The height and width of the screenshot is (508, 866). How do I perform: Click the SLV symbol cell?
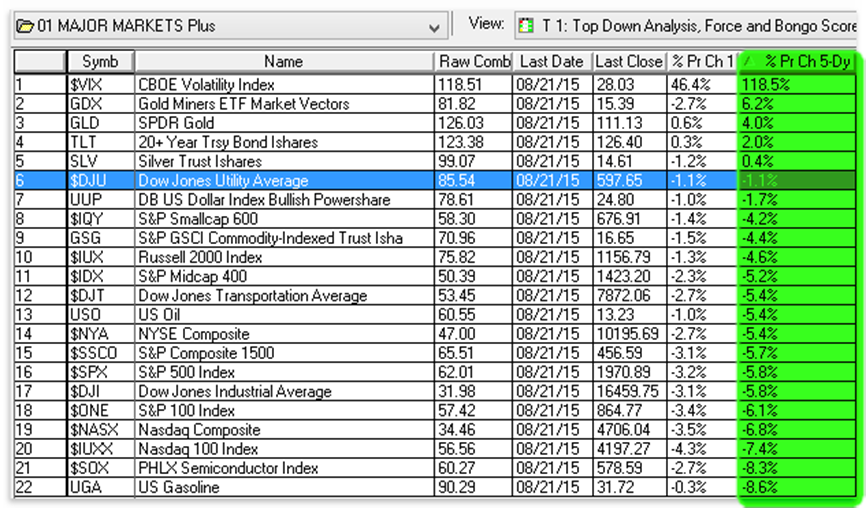[x=101, y=161]
